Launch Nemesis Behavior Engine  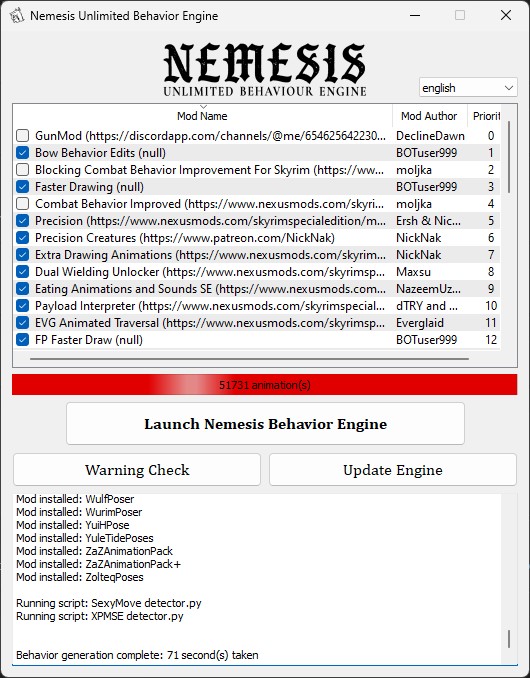pyautogui.click(x=265, y=424)
